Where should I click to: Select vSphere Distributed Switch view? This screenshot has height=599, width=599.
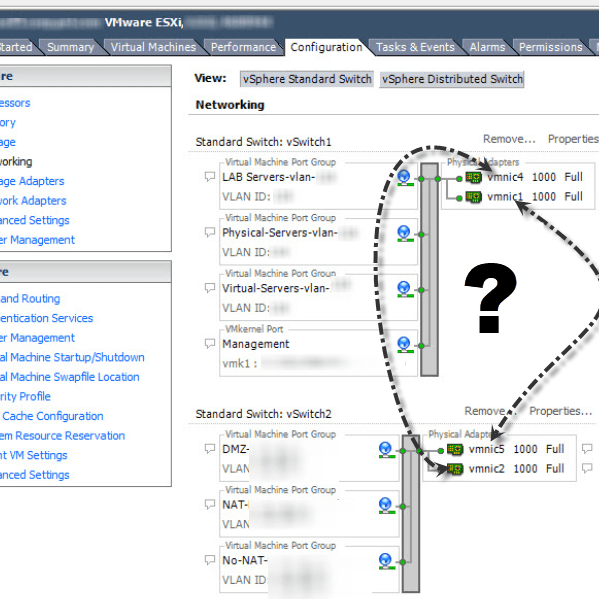tap(452, 79)
